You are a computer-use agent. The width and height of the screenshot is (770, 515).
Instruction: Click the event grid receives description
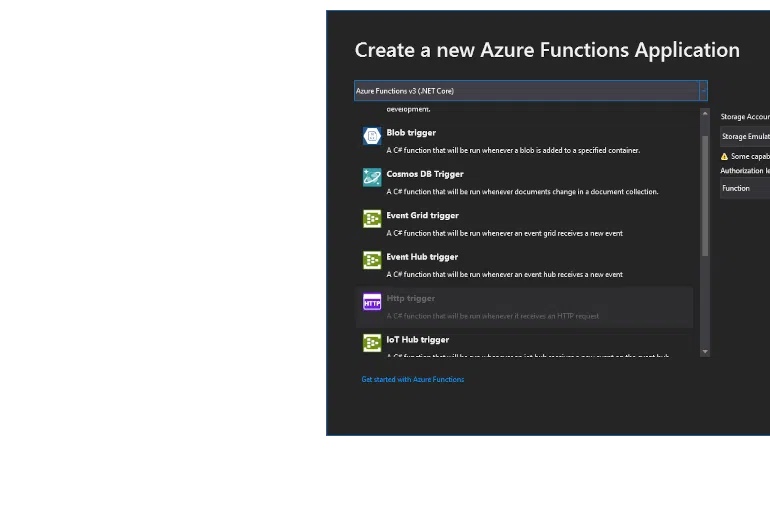pos(504,233)
